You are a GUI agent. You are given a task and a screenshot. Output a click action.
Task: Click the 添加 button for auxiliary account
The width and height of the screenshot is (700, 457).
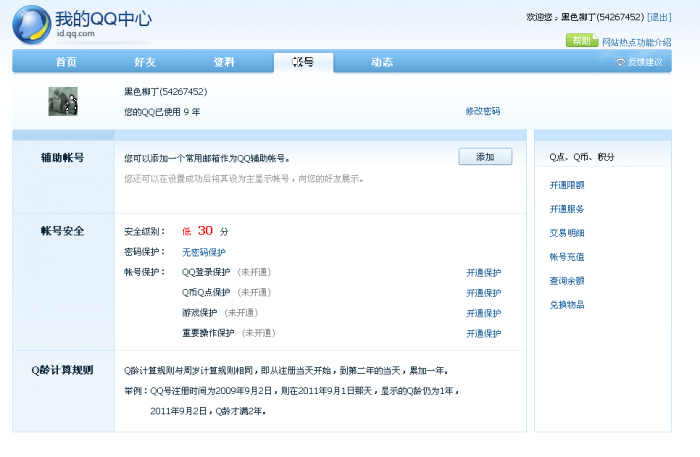485,157
